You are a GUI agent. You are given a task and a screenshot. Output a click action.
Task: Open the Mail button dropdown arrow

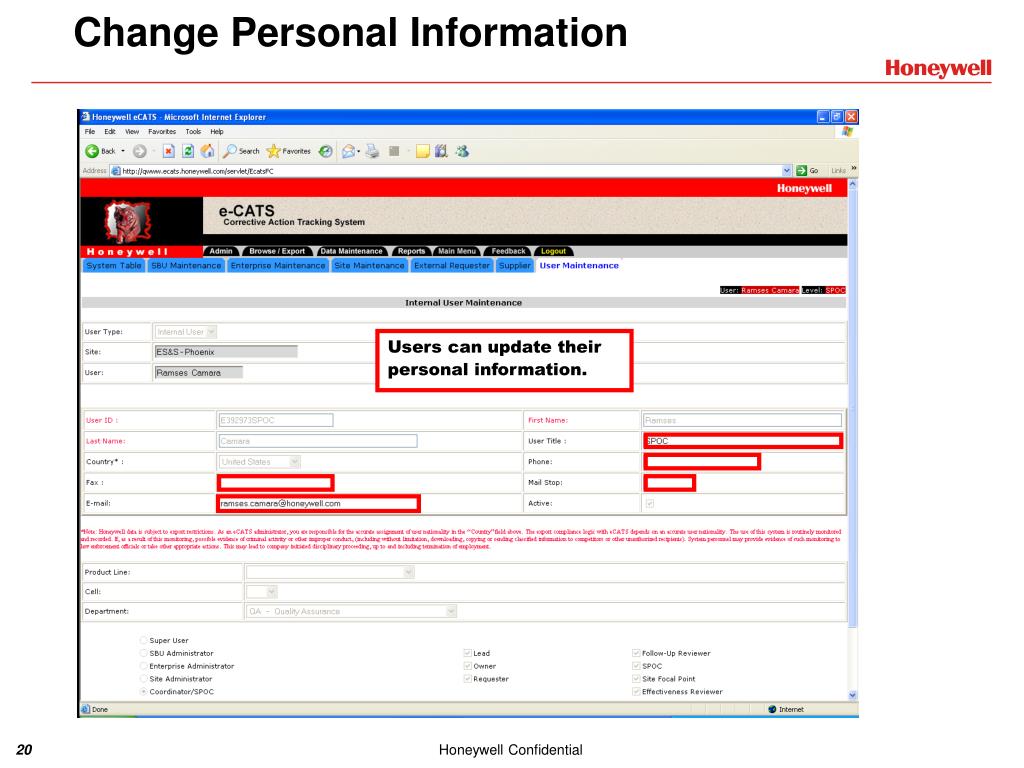[x=359, y=152]
